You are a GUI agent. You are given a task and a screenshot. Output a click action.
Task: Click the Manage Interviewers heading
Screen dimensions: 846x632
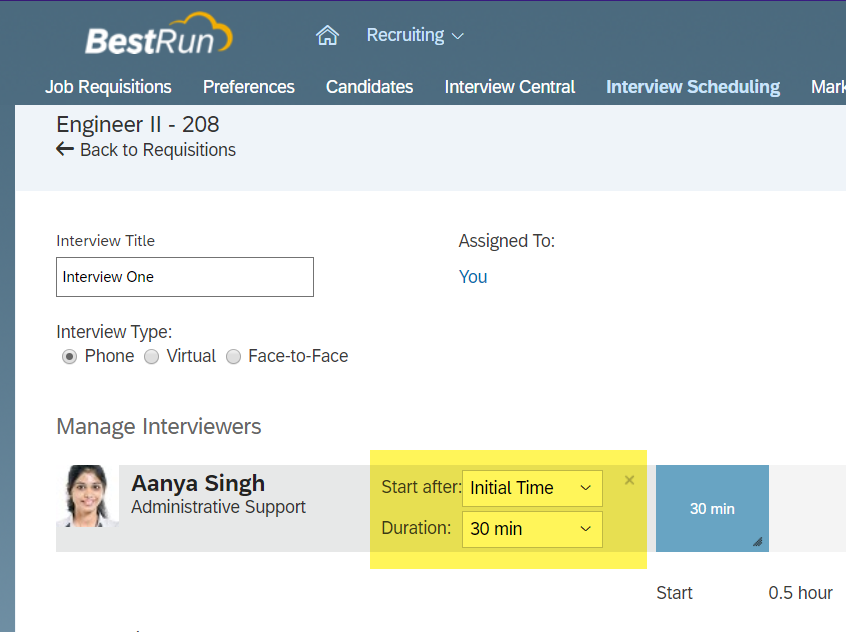tap(159, 427)
